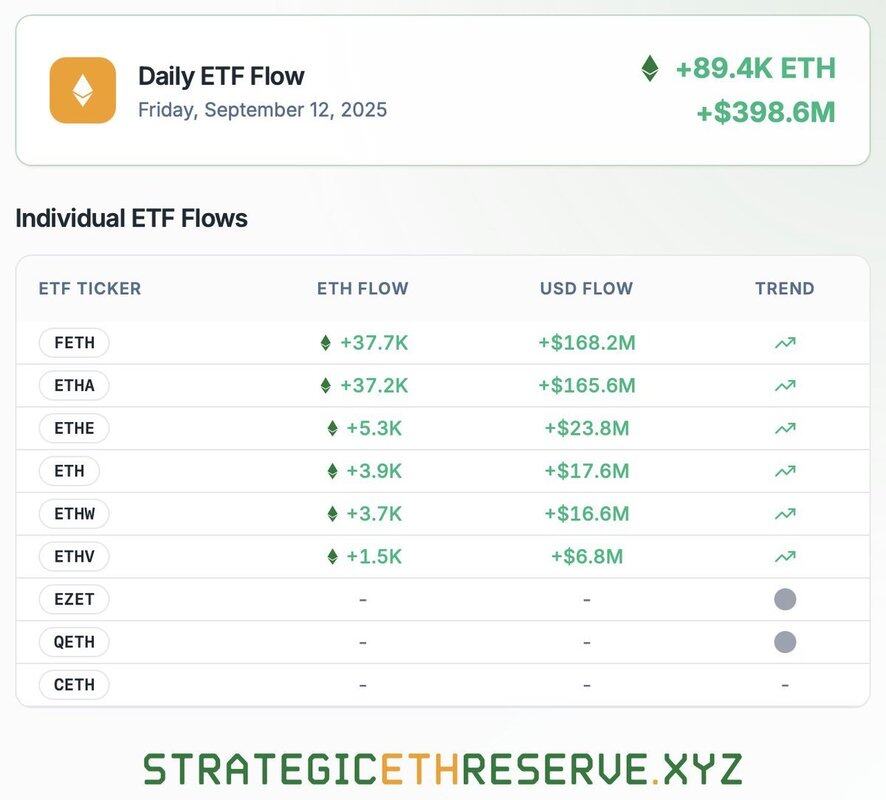Image resolution: width=886 pixels, height=800 pixels.
Task: Click the ETH FLOW column header
Action: pos(363,289)
